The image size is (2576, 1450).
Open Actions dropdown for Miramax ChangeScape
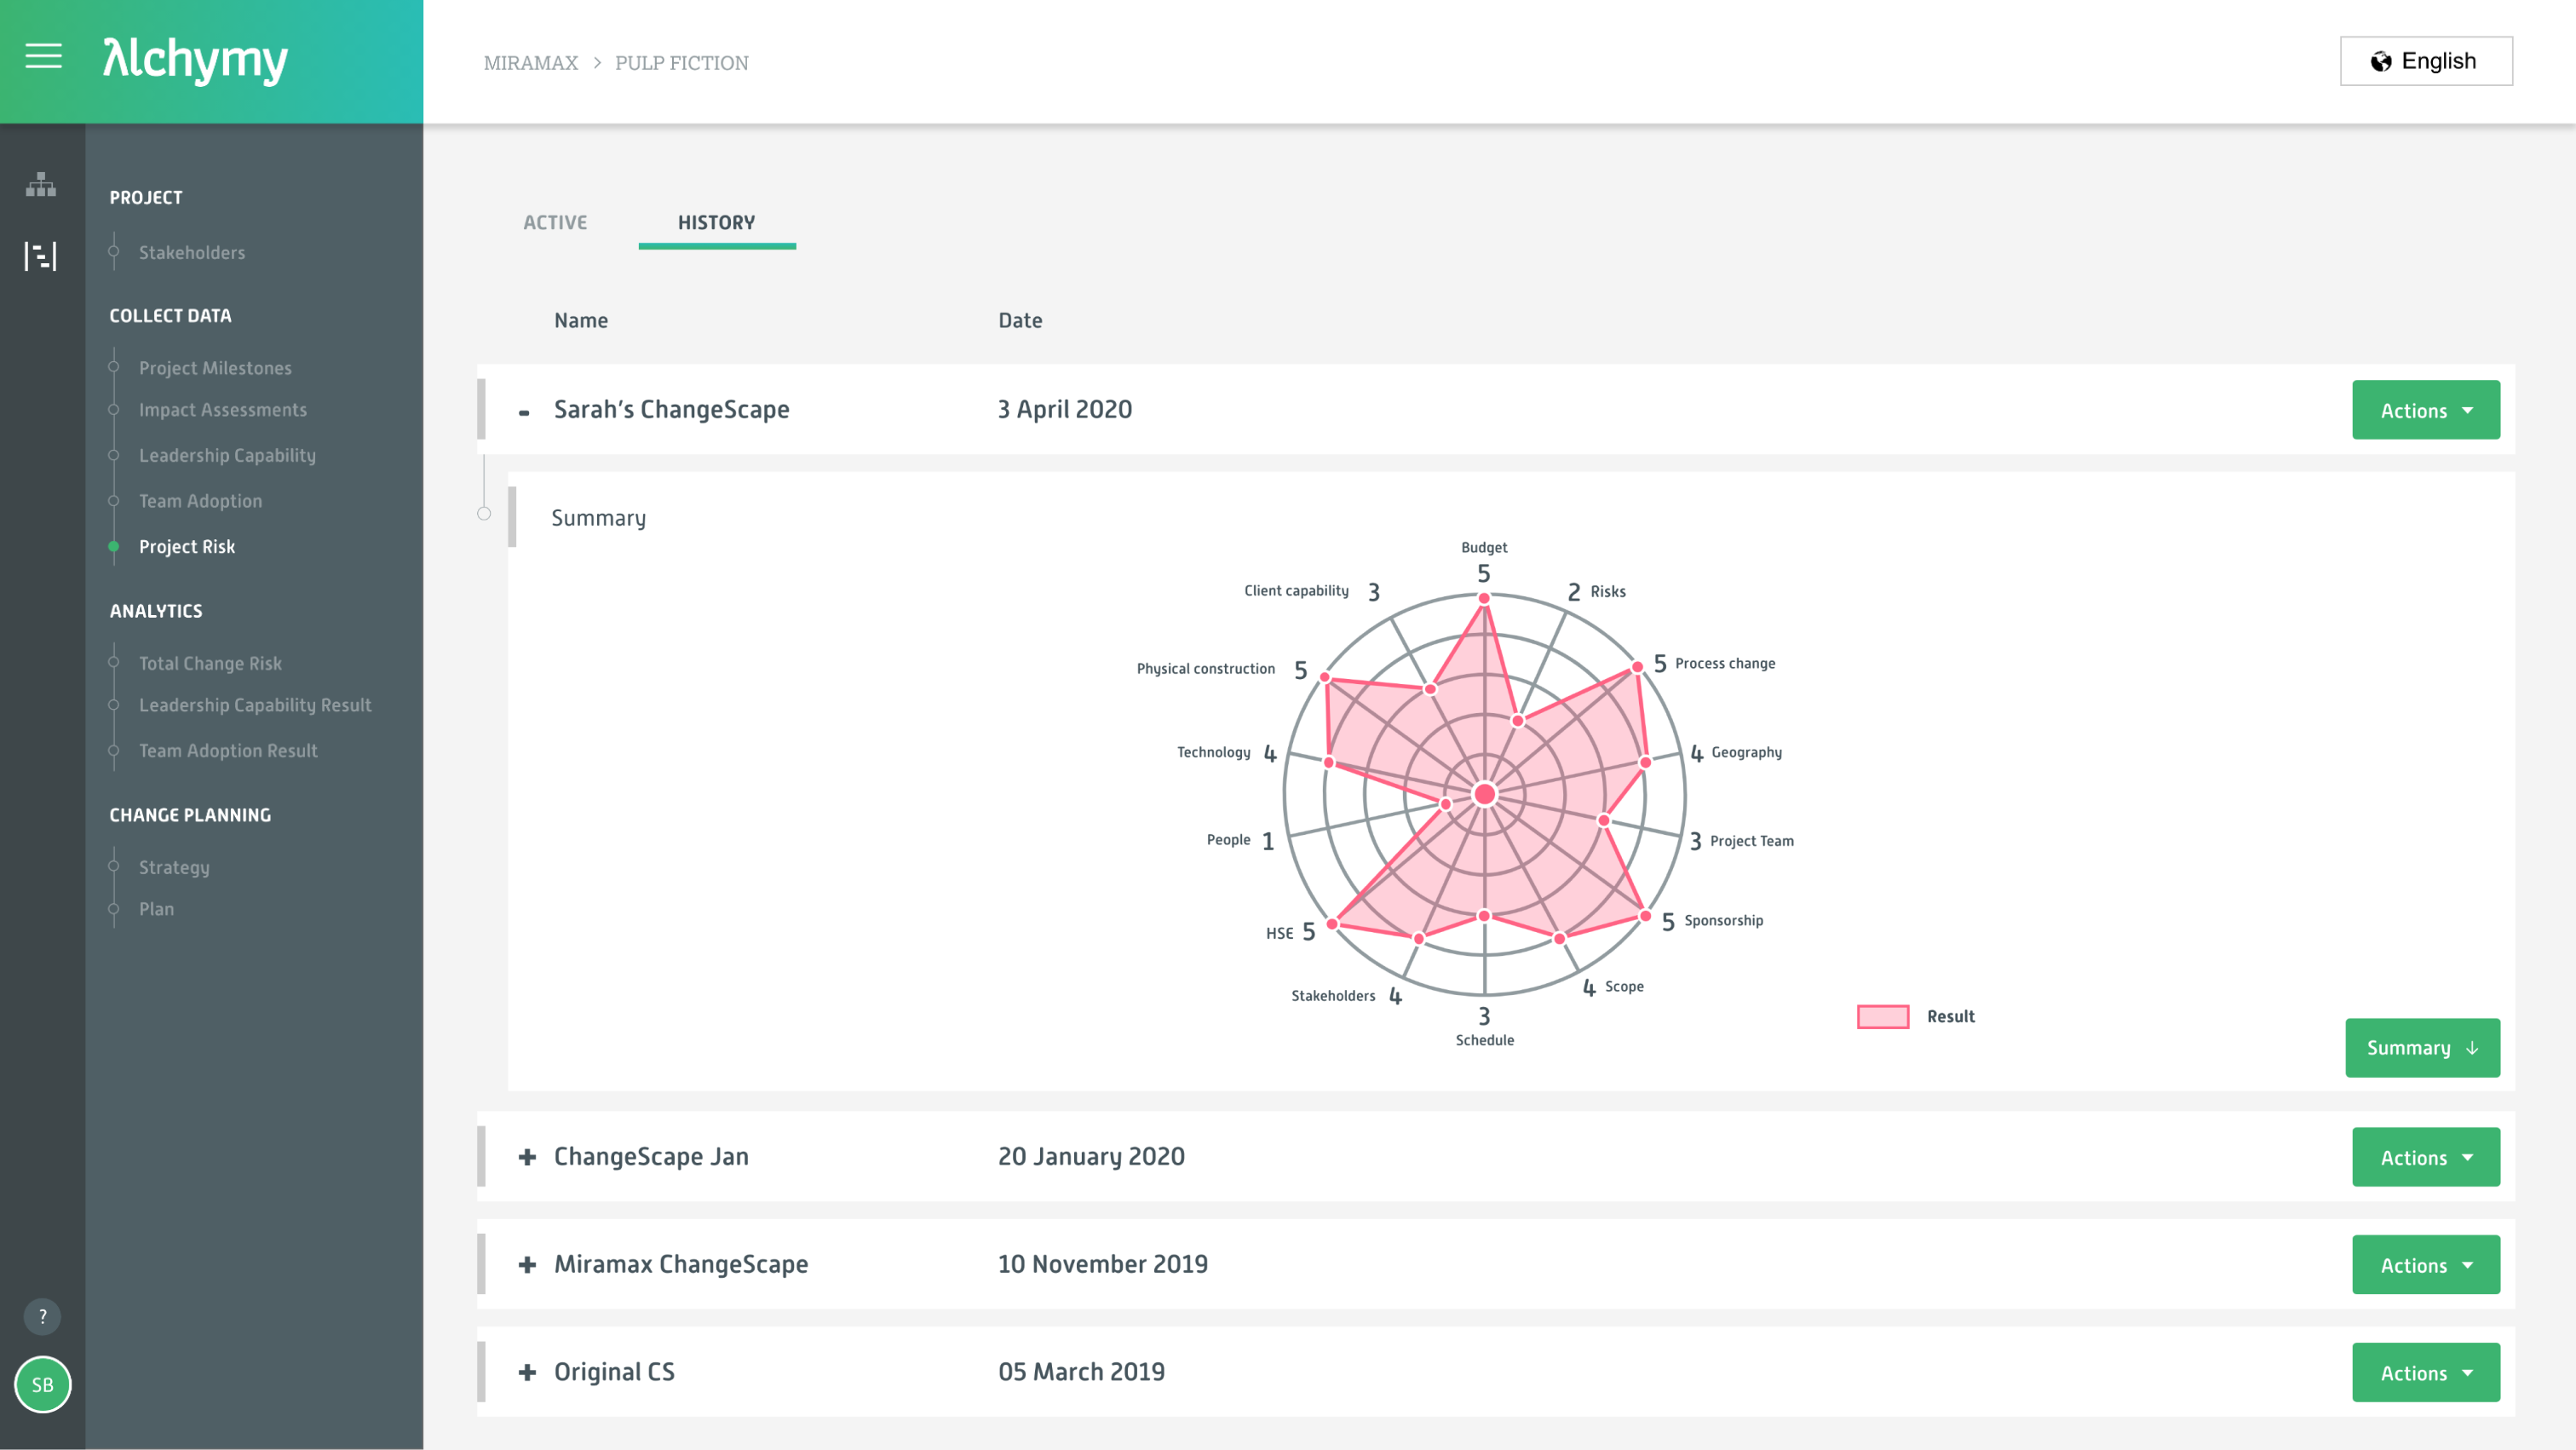(2425, 1265)
